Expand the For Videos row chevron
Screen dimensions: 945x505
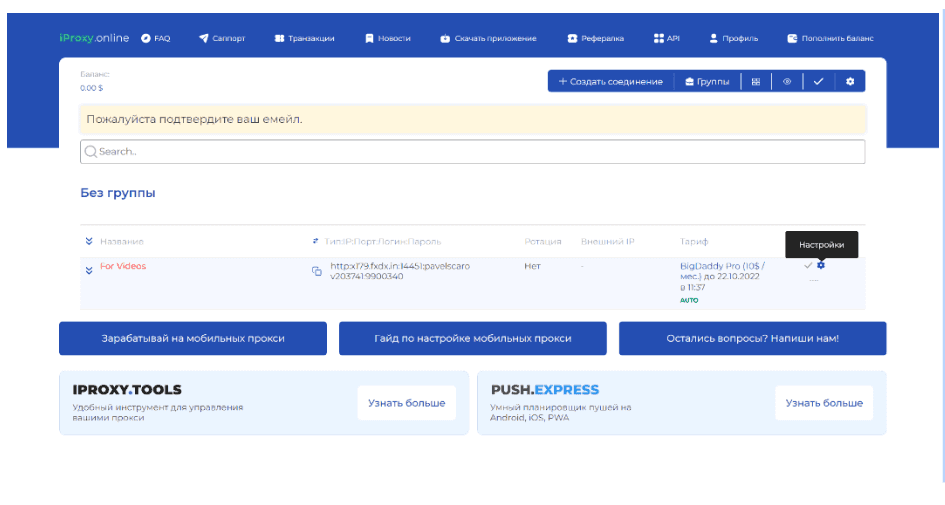pyautogui.click(x=89, y=271)
